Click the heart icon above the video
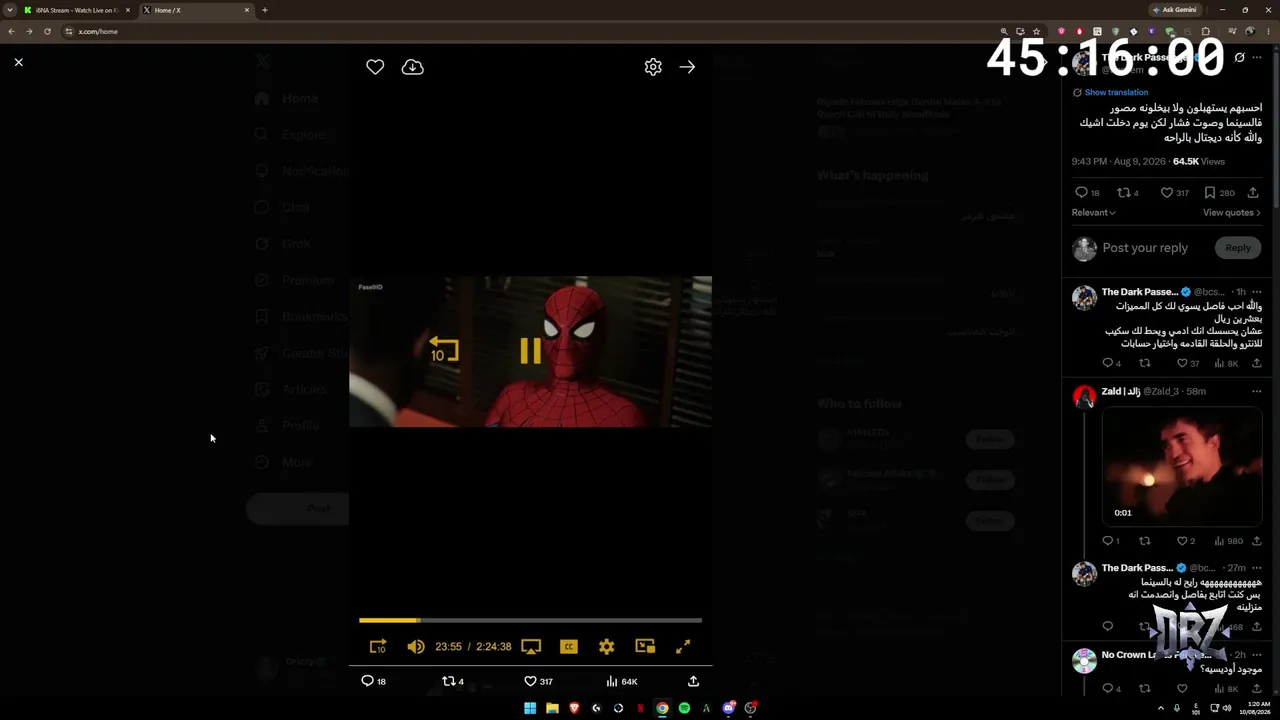This screenshot has width=1280, height=720. [375, 67]
